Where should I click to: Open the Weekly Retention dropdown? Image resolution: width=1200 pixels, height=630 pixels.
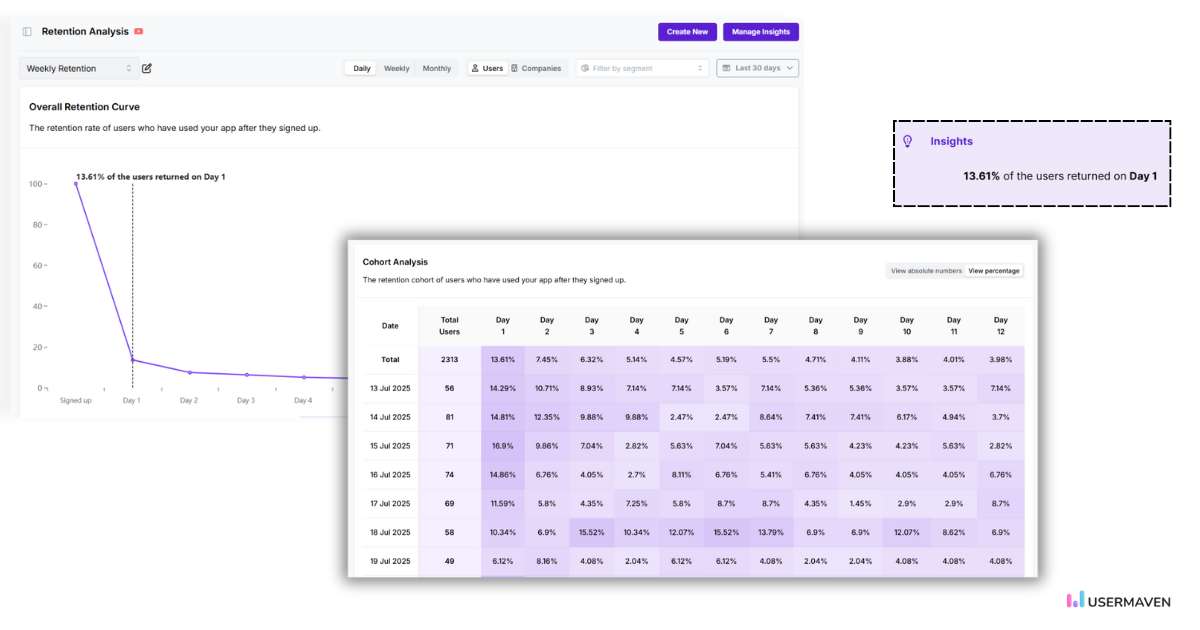78,69
